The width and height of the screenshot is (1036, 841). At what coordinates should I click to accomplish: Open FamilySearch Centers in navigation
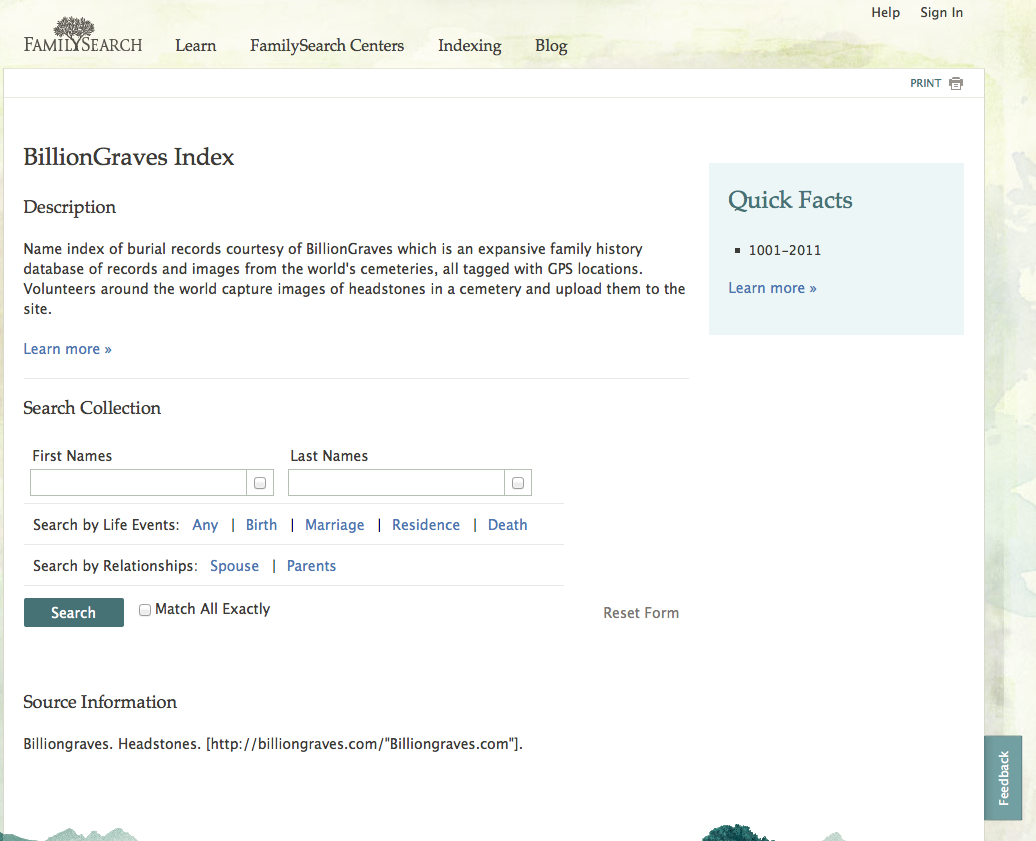(x=327, y=46)
